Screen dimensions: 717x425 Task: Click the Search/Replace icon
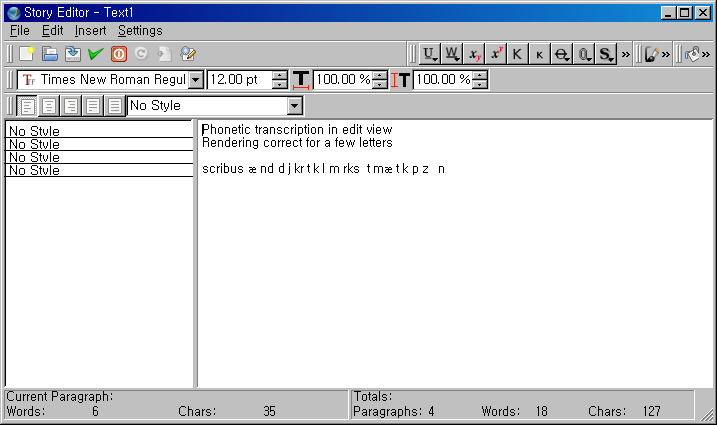point(187,54)
